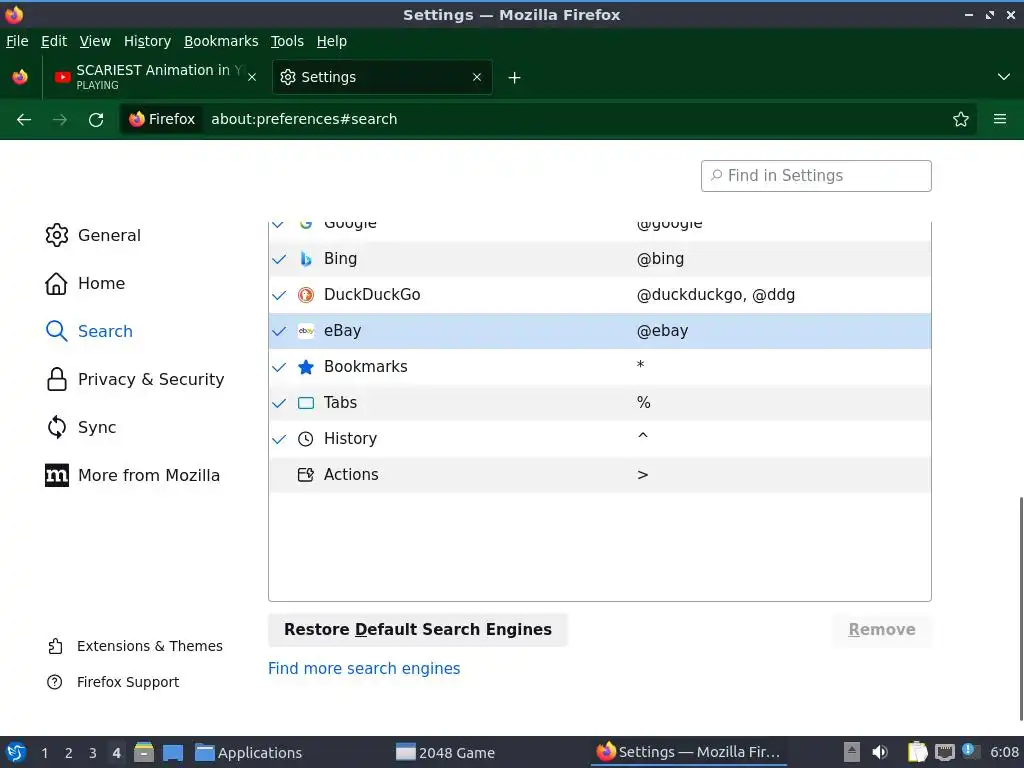Uncheck the eBay search engine checkmark

click(x=279, y=331)
